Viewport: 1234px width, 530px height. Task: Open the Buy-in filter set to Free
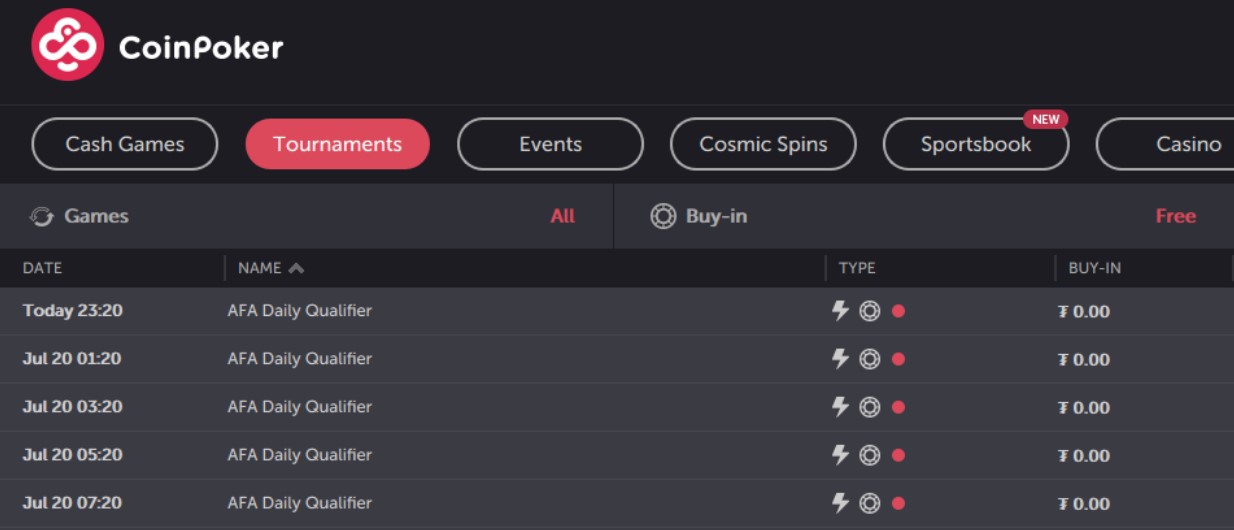click(1175, 216)
